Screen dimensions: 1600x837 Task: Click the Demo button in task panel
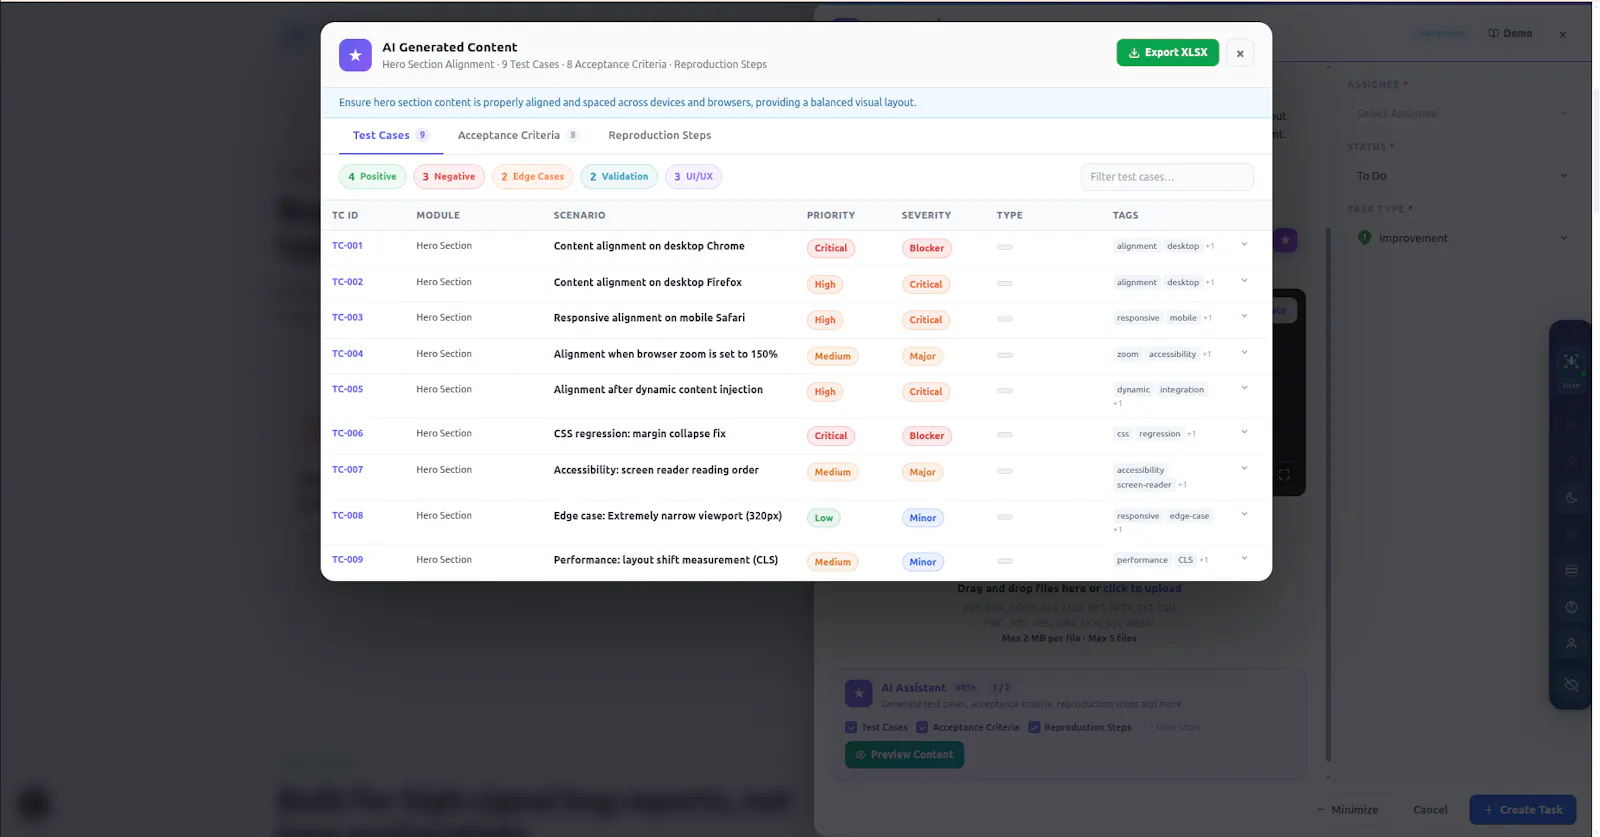point(1510,34)
